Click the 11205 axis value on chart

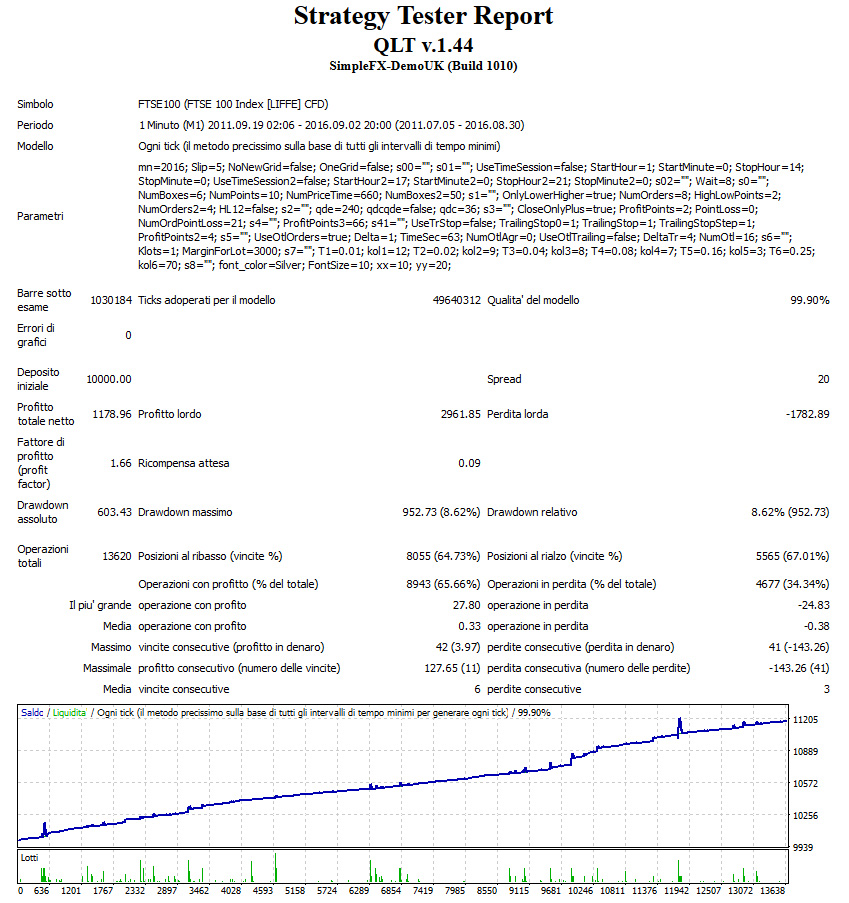tap(805, 720)
